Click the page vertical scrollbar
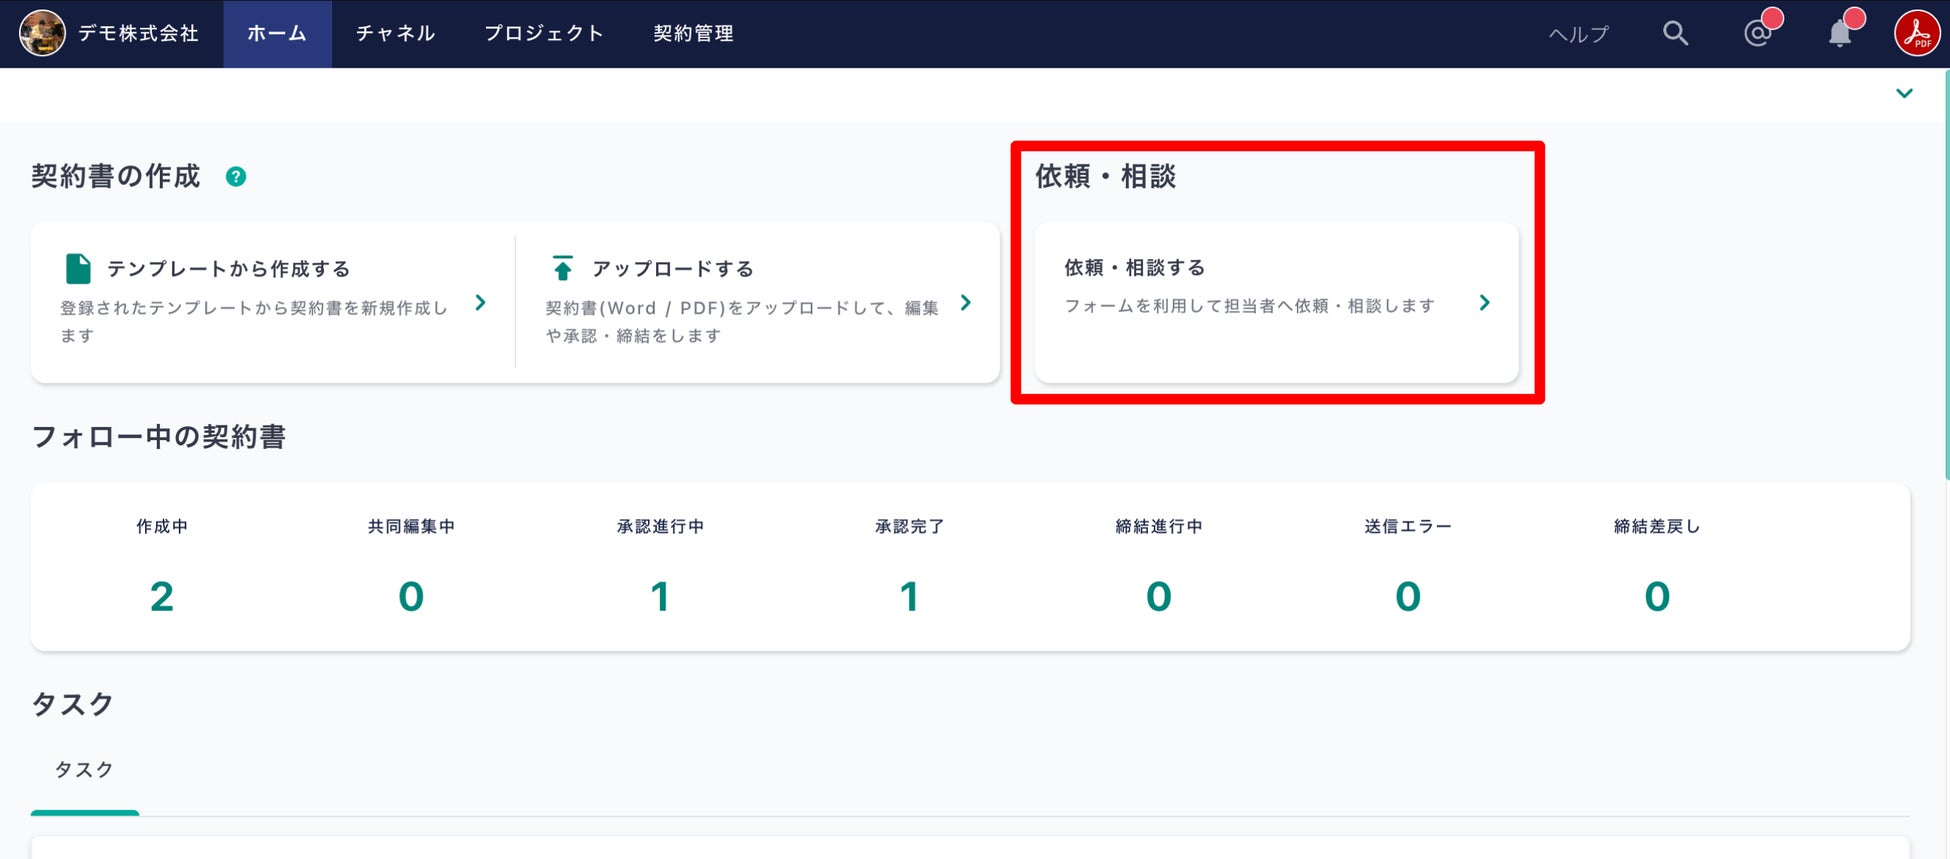The image size is (1950, 859). [x=1947, y=275]
